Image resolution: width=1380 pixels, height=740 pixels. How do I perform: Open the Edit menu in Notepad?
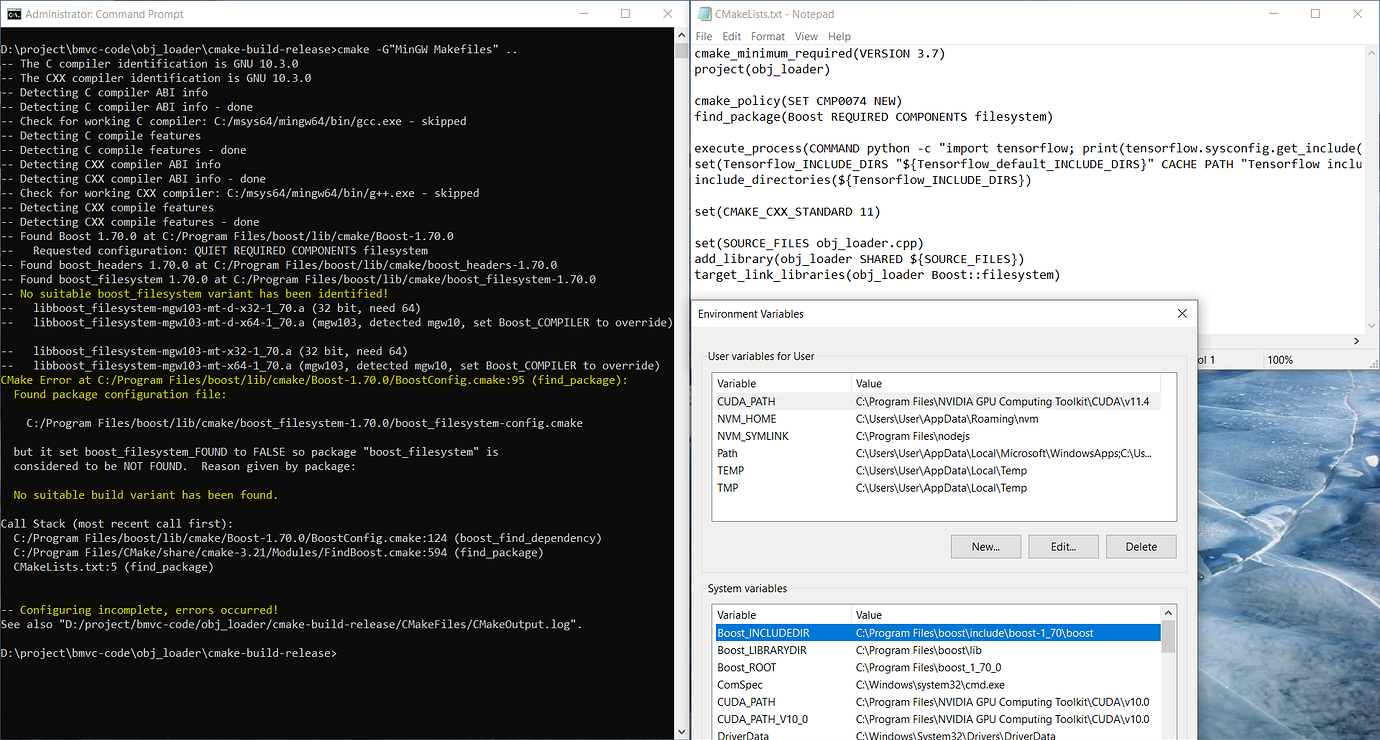[x=732, y=36]
